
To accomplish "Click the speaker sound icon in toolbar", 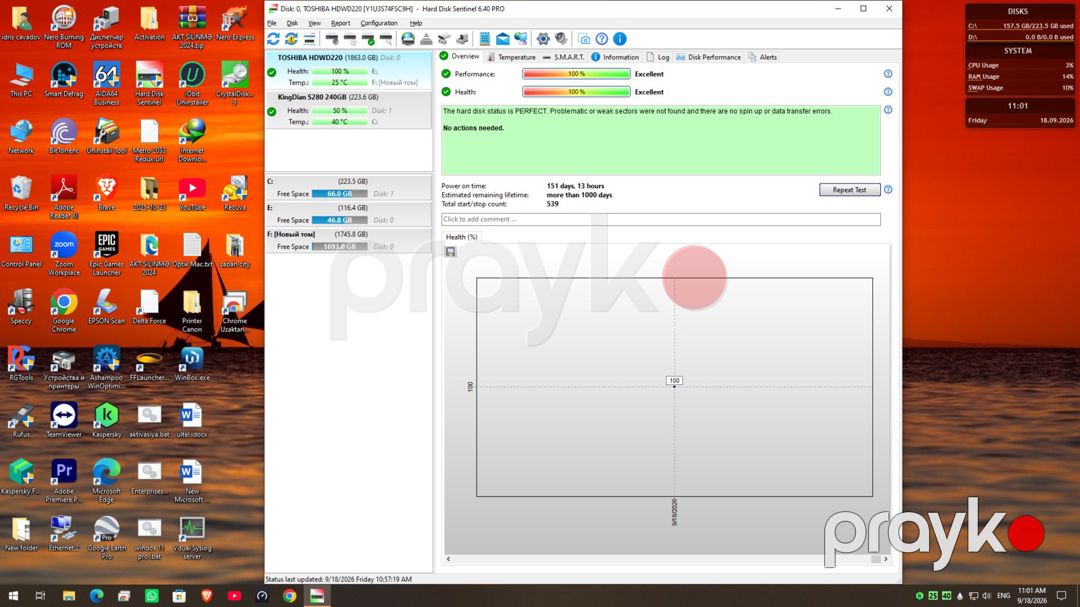I will (561, 39).
